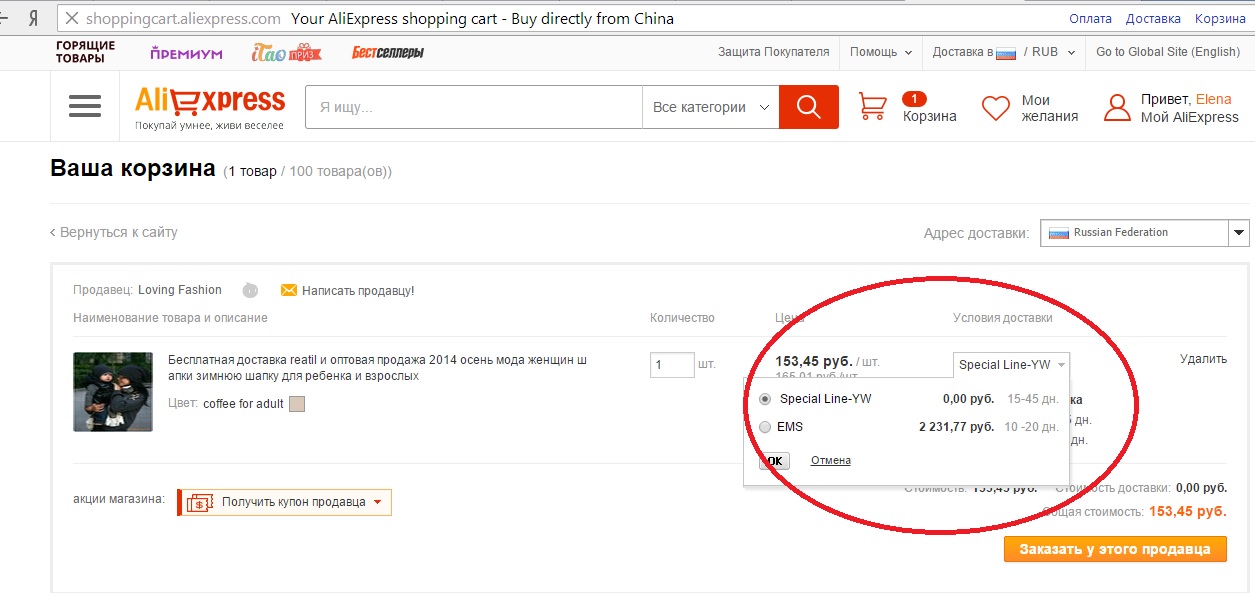Click Защита Покупателя menu item
Image resolution: width=1255 pixels, height=593 pixels.
point(773,52)
